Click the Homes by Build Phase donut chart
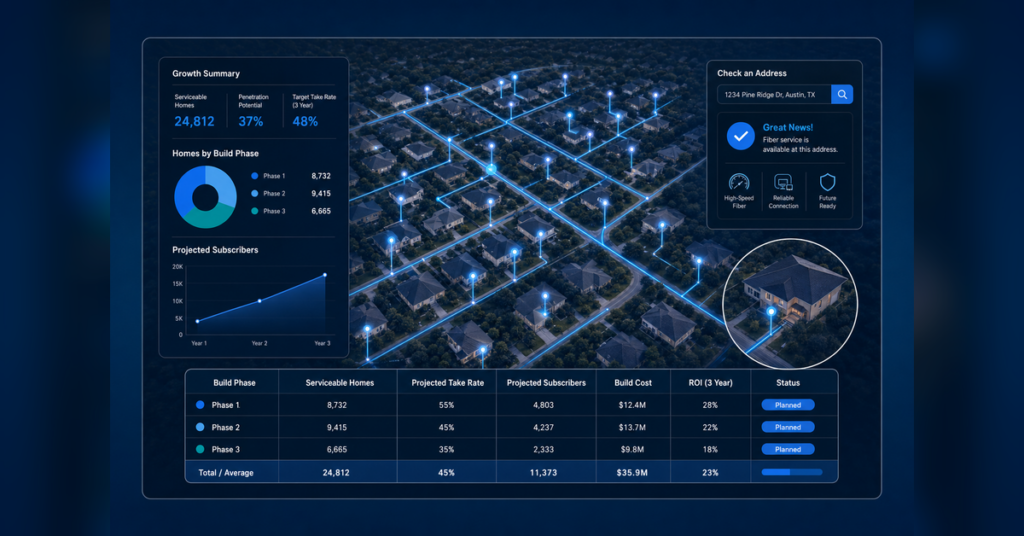This screenshot has height=536, width=1024. pos(205,197)
